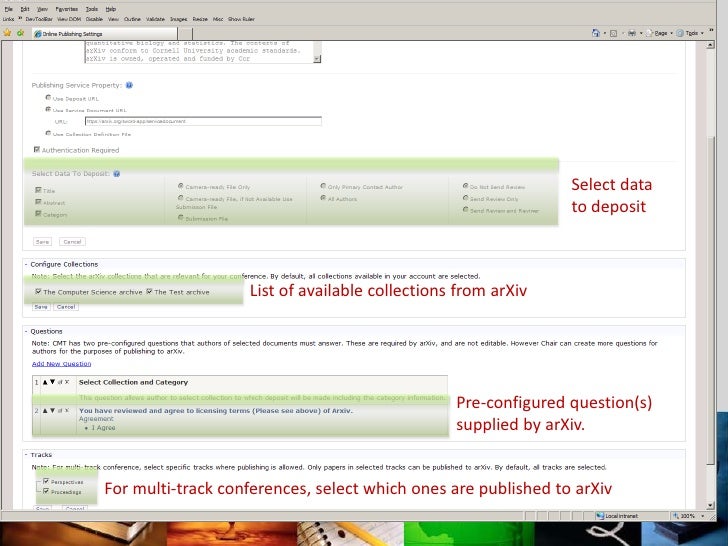Viewport: 728px width, 546px height.
Task: Open the zoom 100% dropdown arrow
Action: (x=702, y=516)
